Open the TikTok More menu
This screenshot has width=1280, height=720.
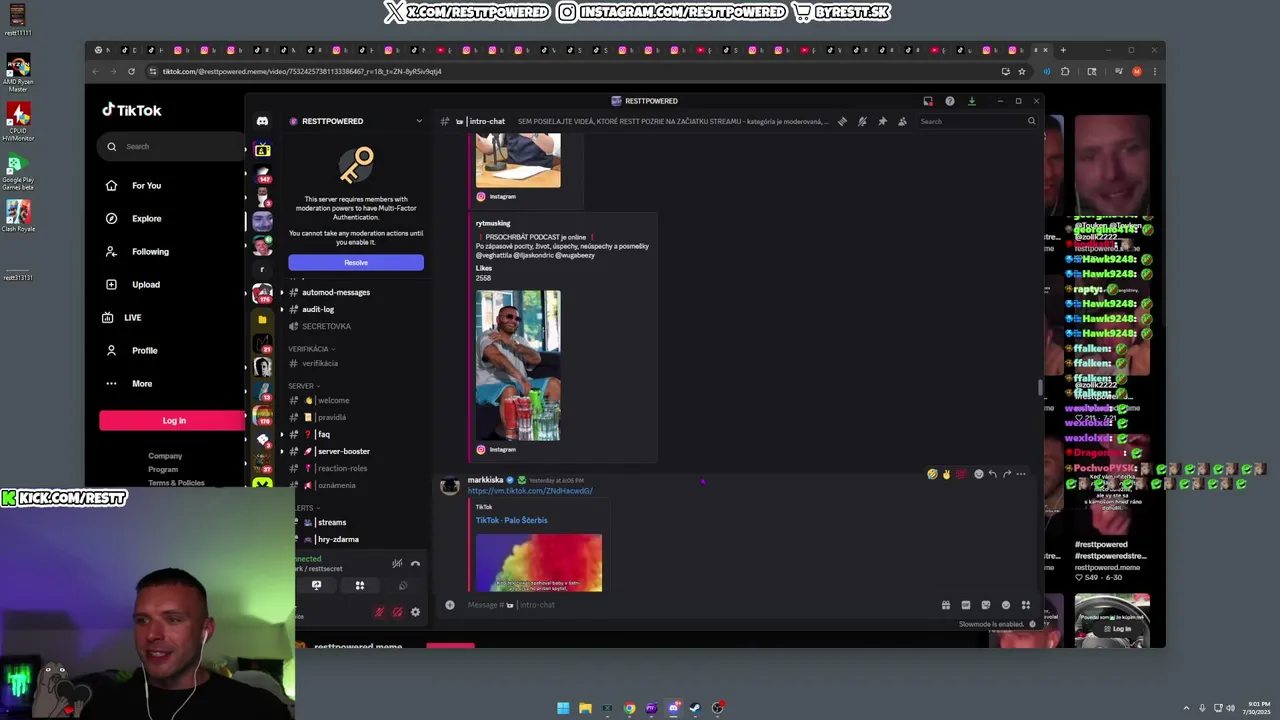(142, 383)
